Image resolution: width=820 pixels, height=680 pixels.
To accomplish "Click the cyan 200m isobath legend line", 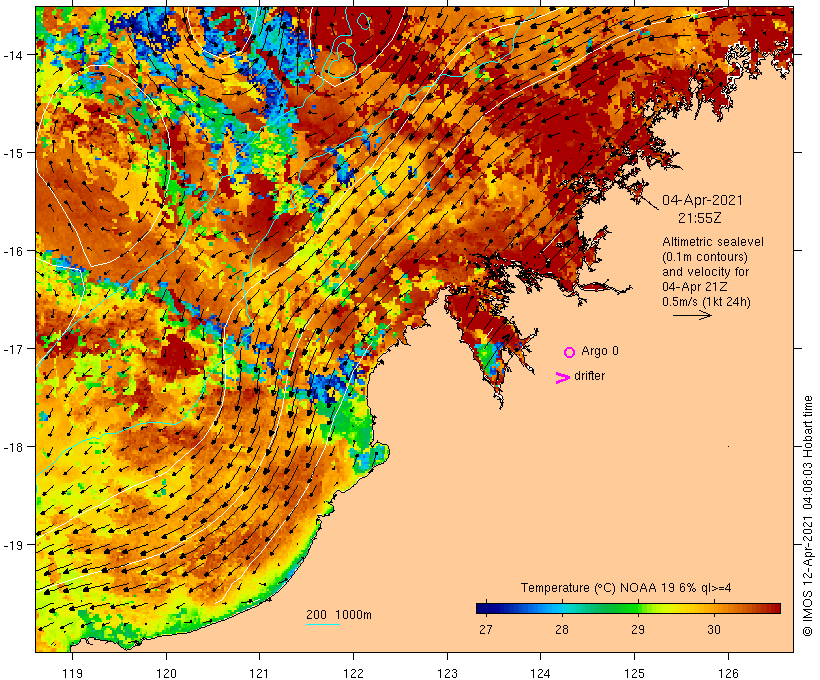I will click(x=323, y=624).
